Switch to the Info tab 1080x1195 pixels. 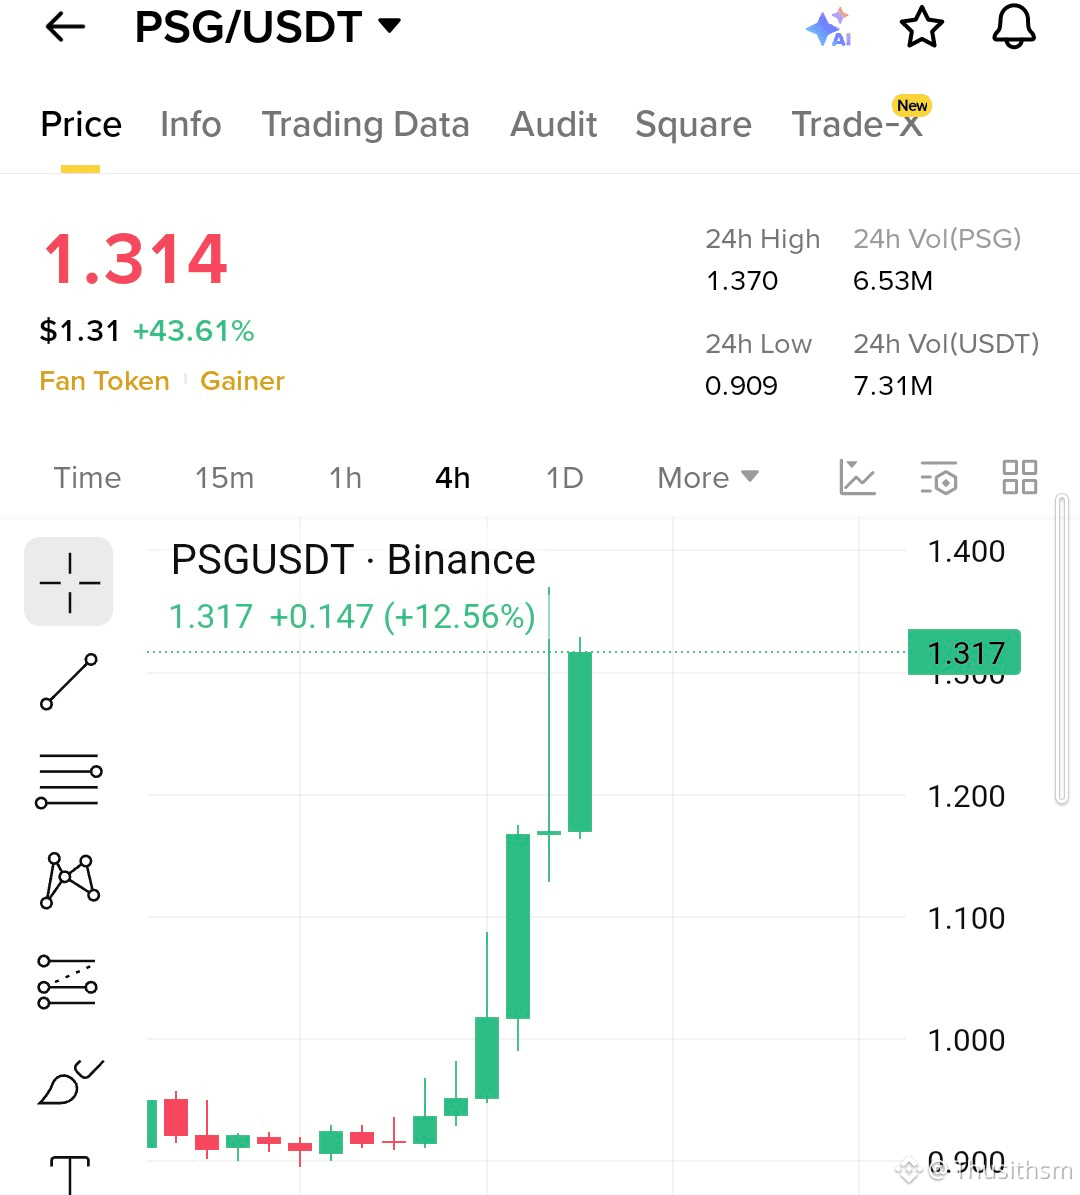click(191, 124)
